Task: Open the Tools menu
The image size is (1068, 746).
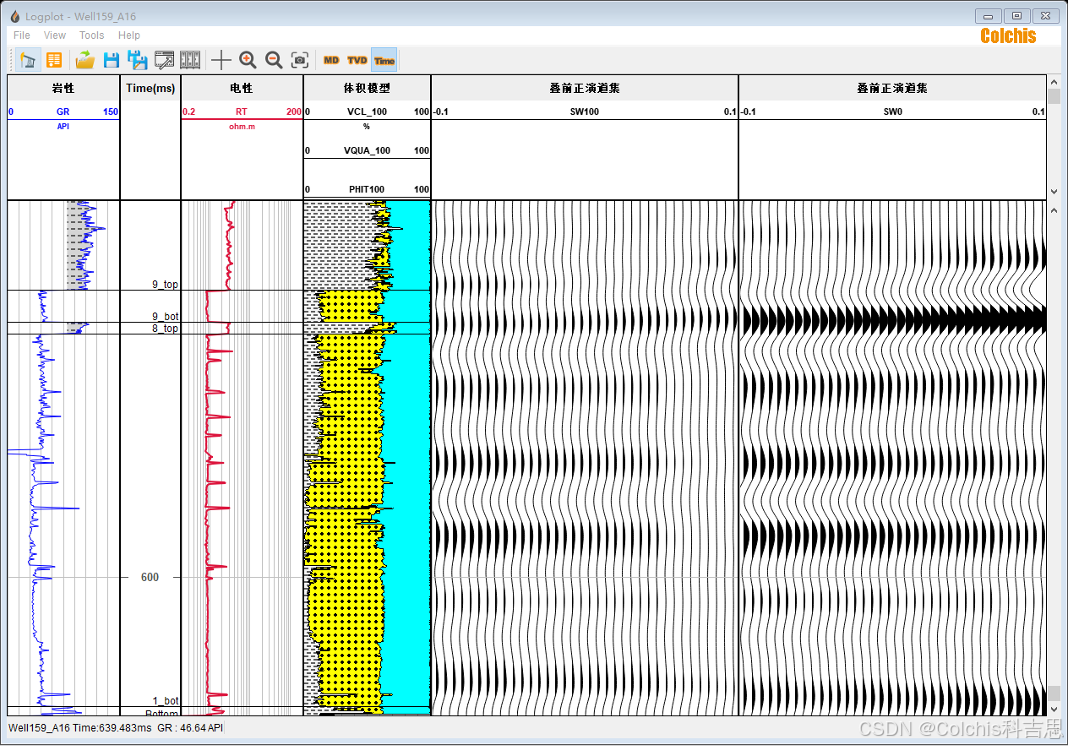Action: (91, 35)
